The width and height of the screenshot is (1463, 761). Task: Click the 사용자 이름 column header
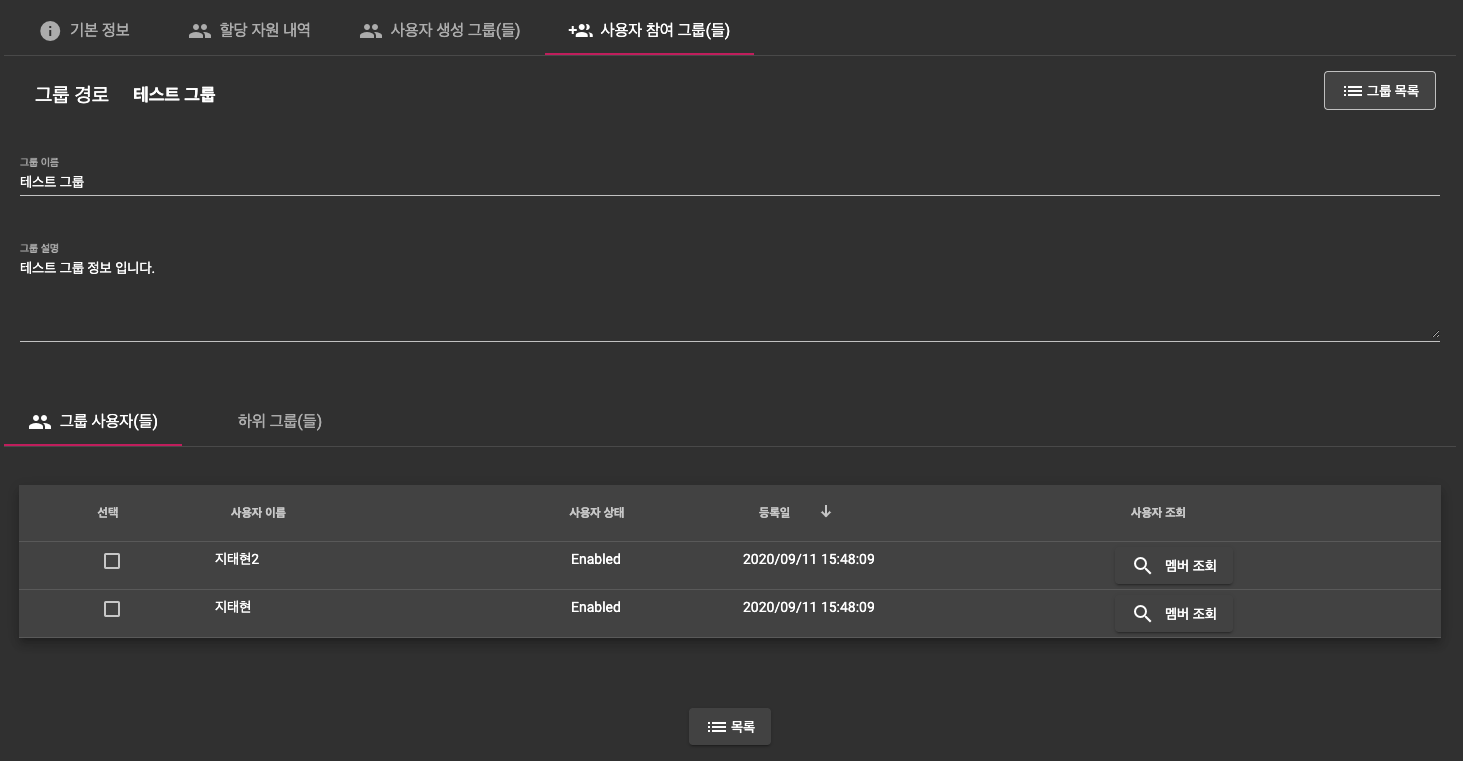pyautogui.click(x=258, y=513)
